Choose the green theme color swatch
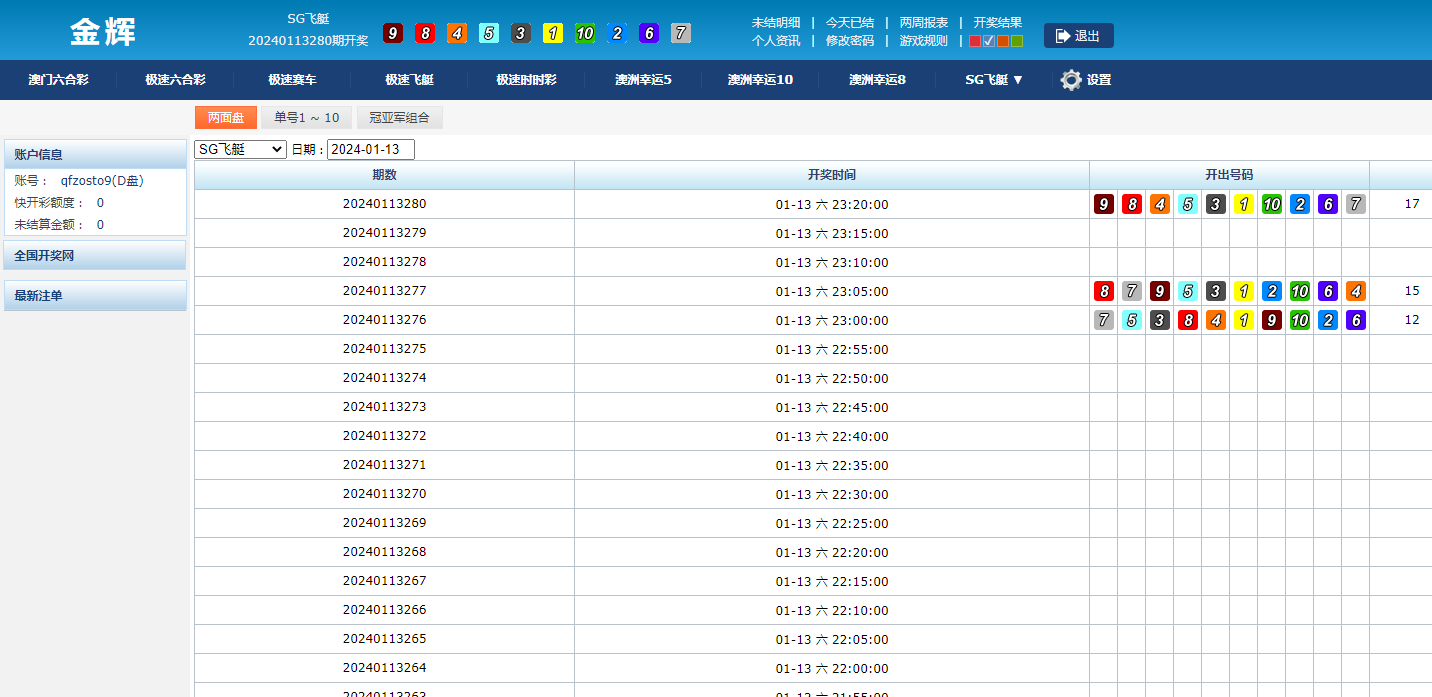Image resolution: width=1432 pixels, height=697 pixels. (x=1017, y=41)
